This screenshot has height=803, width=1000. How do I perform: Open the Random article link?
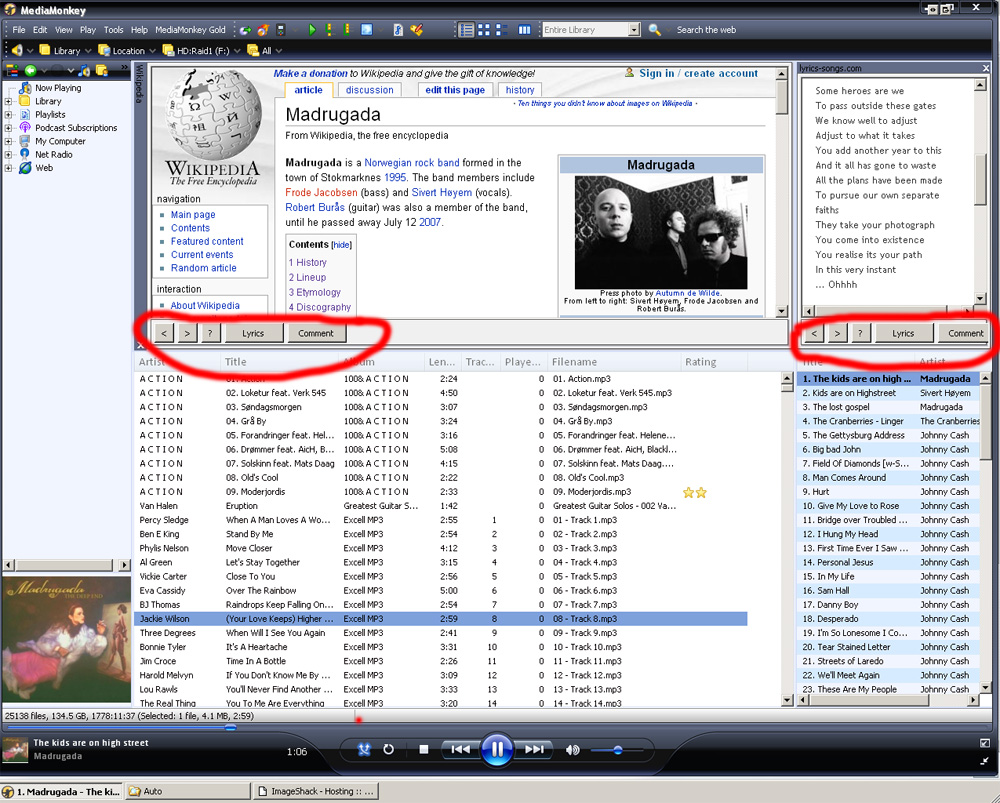pyautogui.click(x=203, y=268)
